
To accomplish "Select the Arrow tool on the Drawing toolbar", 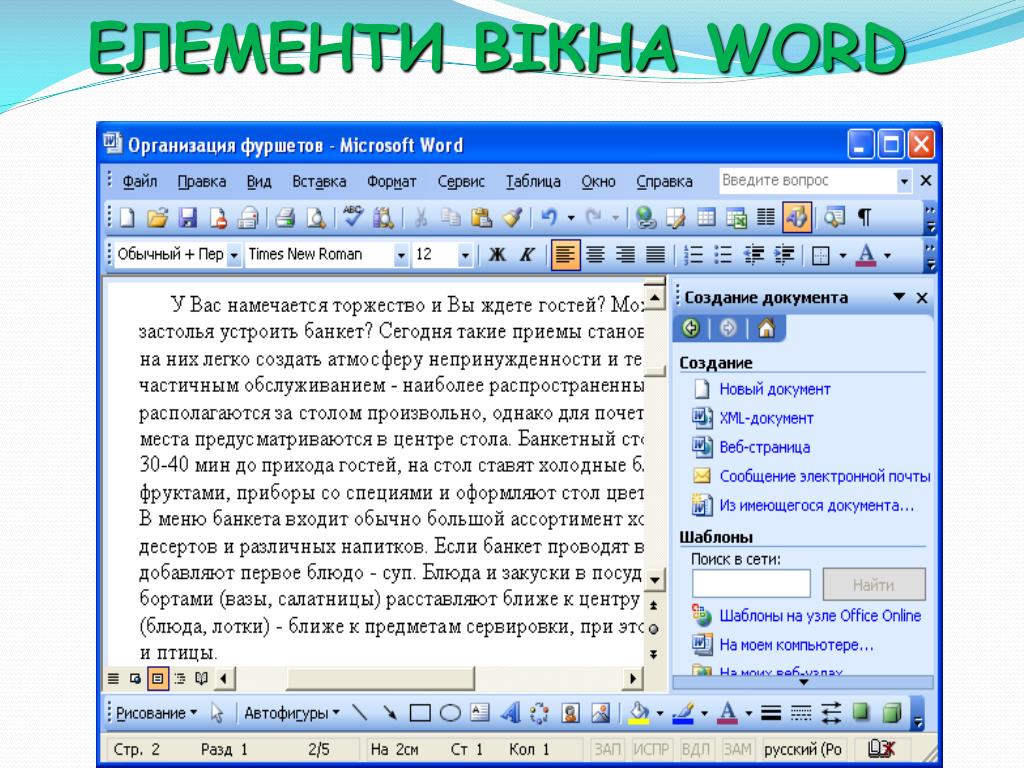I will pos(389,712).
